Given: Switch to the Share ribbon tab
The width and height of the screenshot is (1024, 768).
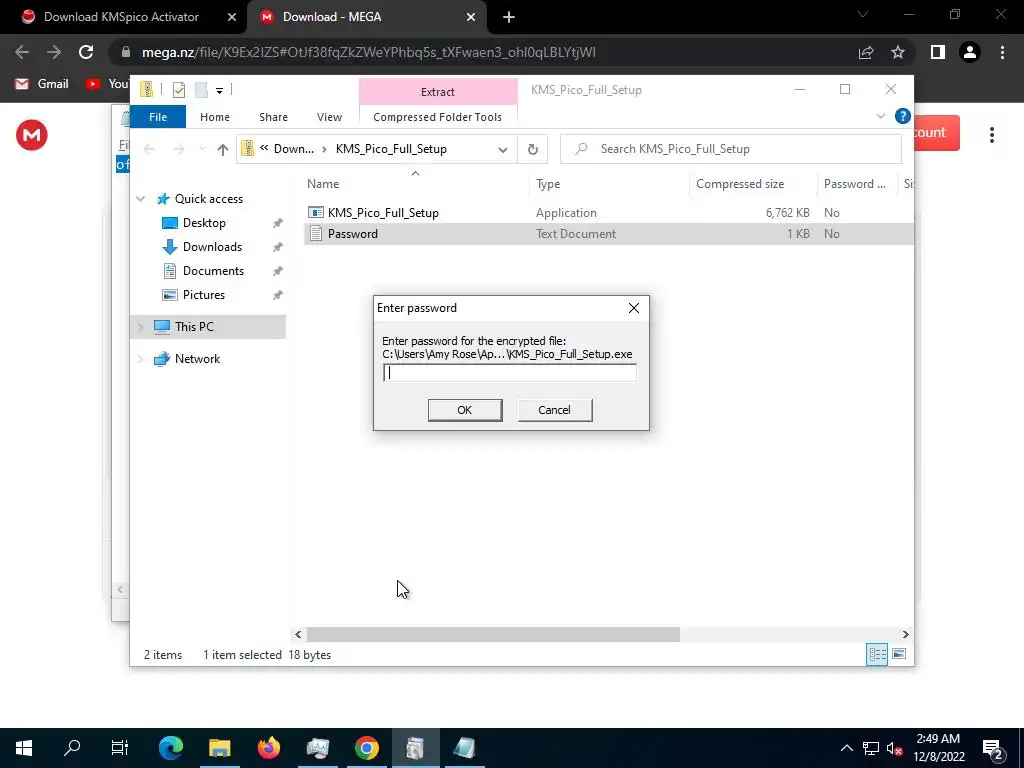Looking at the screenshot, I should [273, 117].
